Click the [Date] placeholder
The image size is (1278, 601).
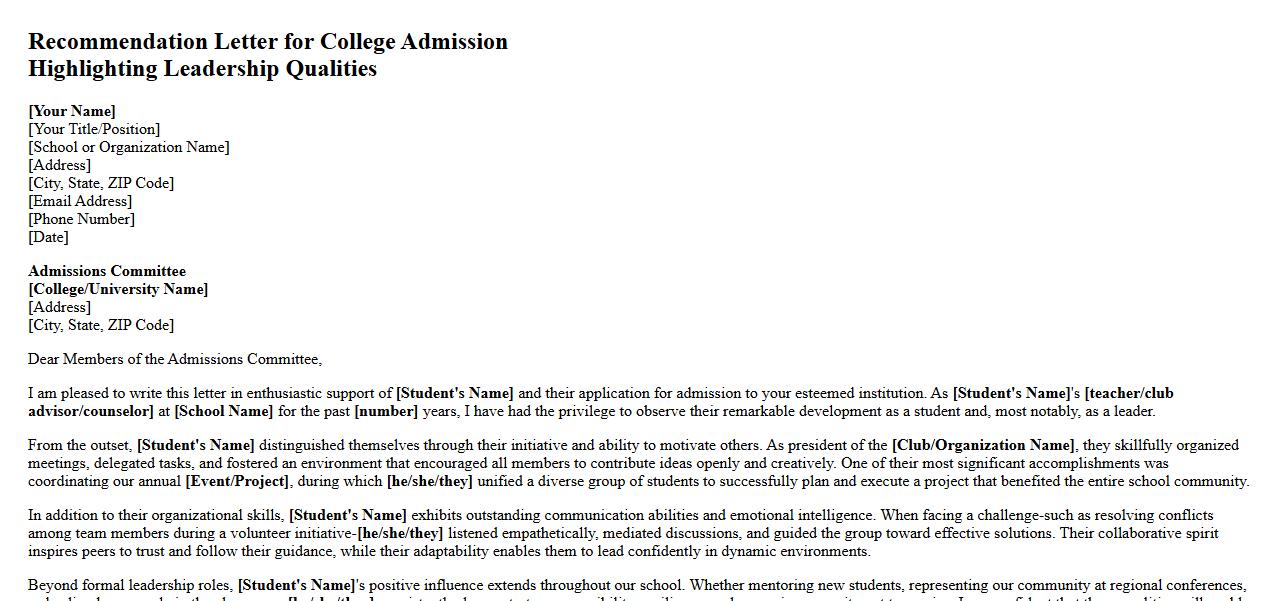[x=49, y=237]
